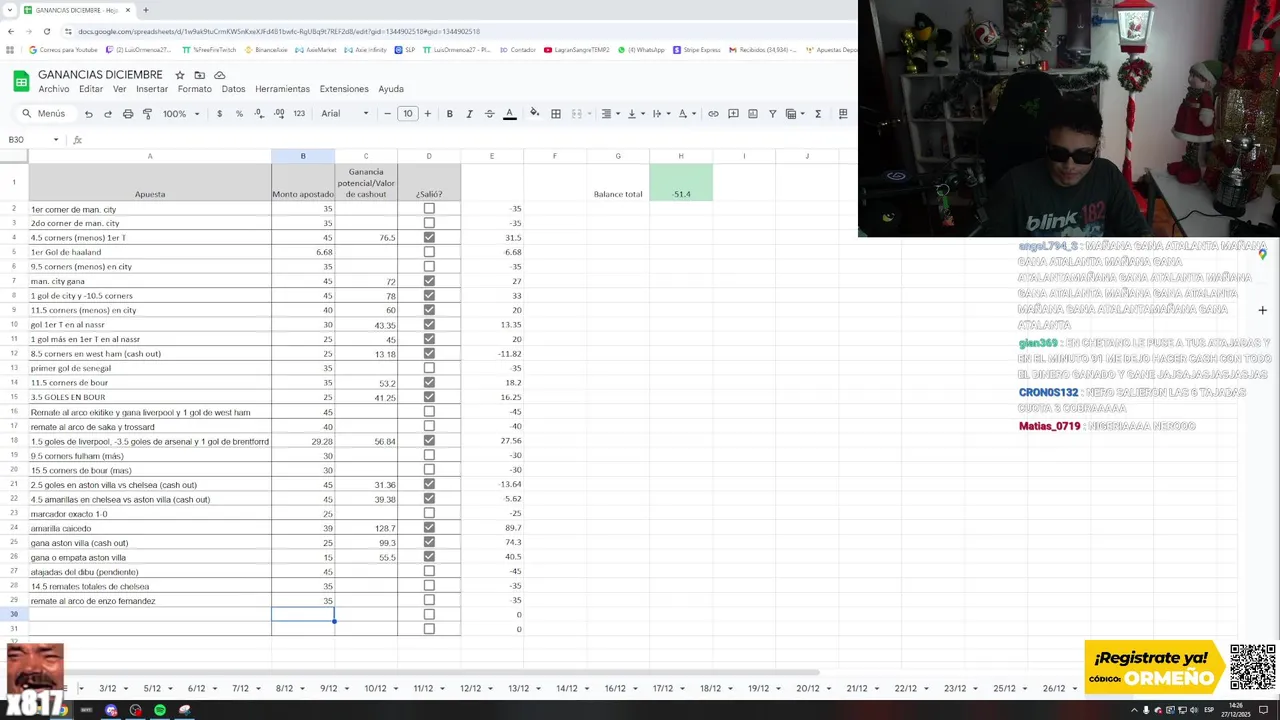Open the Archivo menu
The image size is (1280, 720).
point(54,89)
